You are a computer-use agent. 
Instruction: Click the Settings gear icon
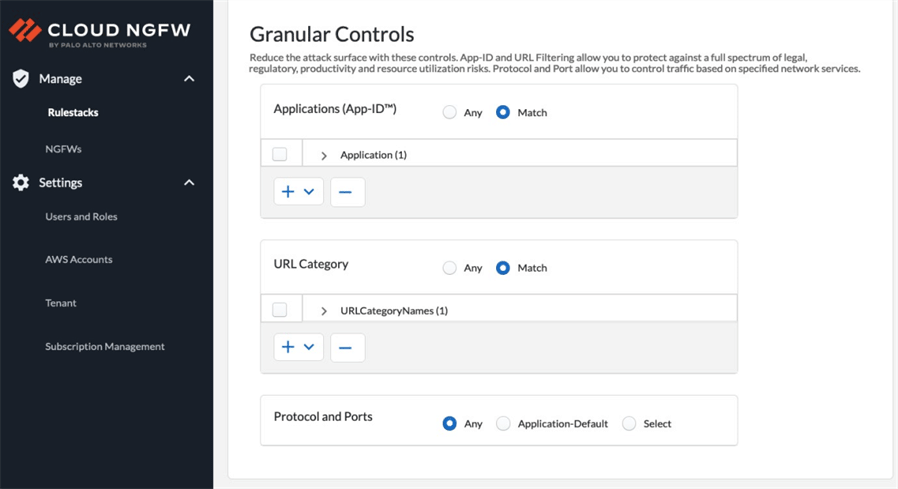[21, 183]
